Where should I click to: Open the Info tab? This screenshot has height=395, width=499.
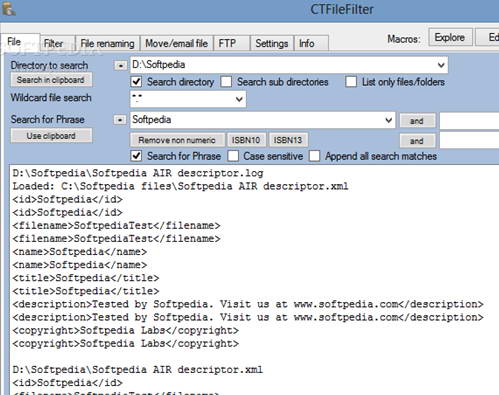(x=311, y=43)
